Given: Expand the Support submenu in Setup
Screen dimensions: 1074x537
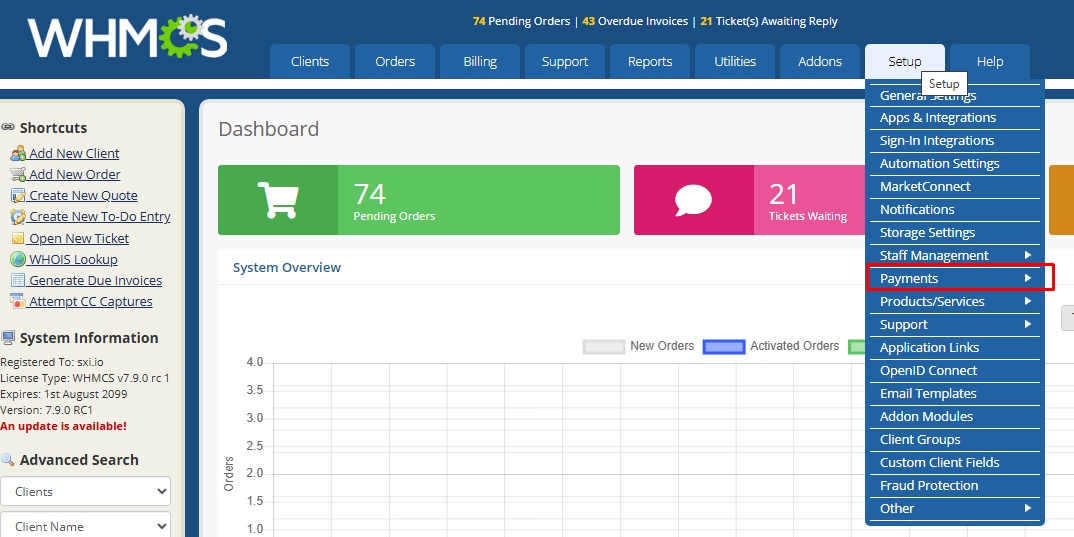Looking at the screenshot, I should 956,325.
